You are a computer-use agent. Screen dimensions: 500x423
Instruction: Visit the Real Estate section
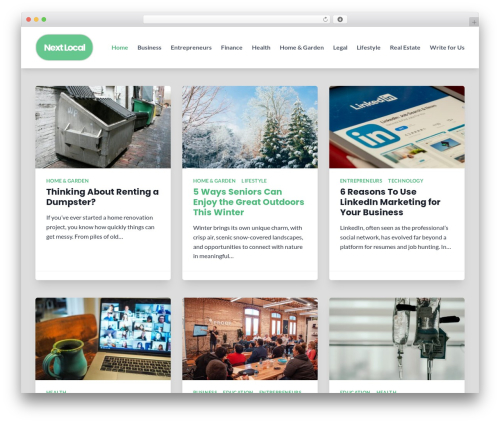(405, 48)
